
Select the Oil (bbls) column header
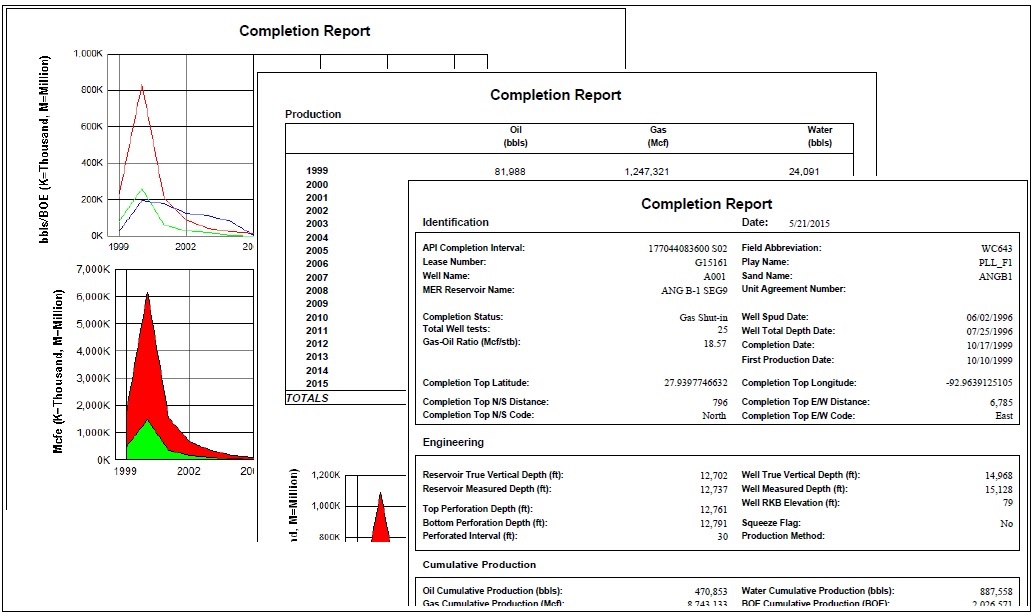[x=516, y=136]
